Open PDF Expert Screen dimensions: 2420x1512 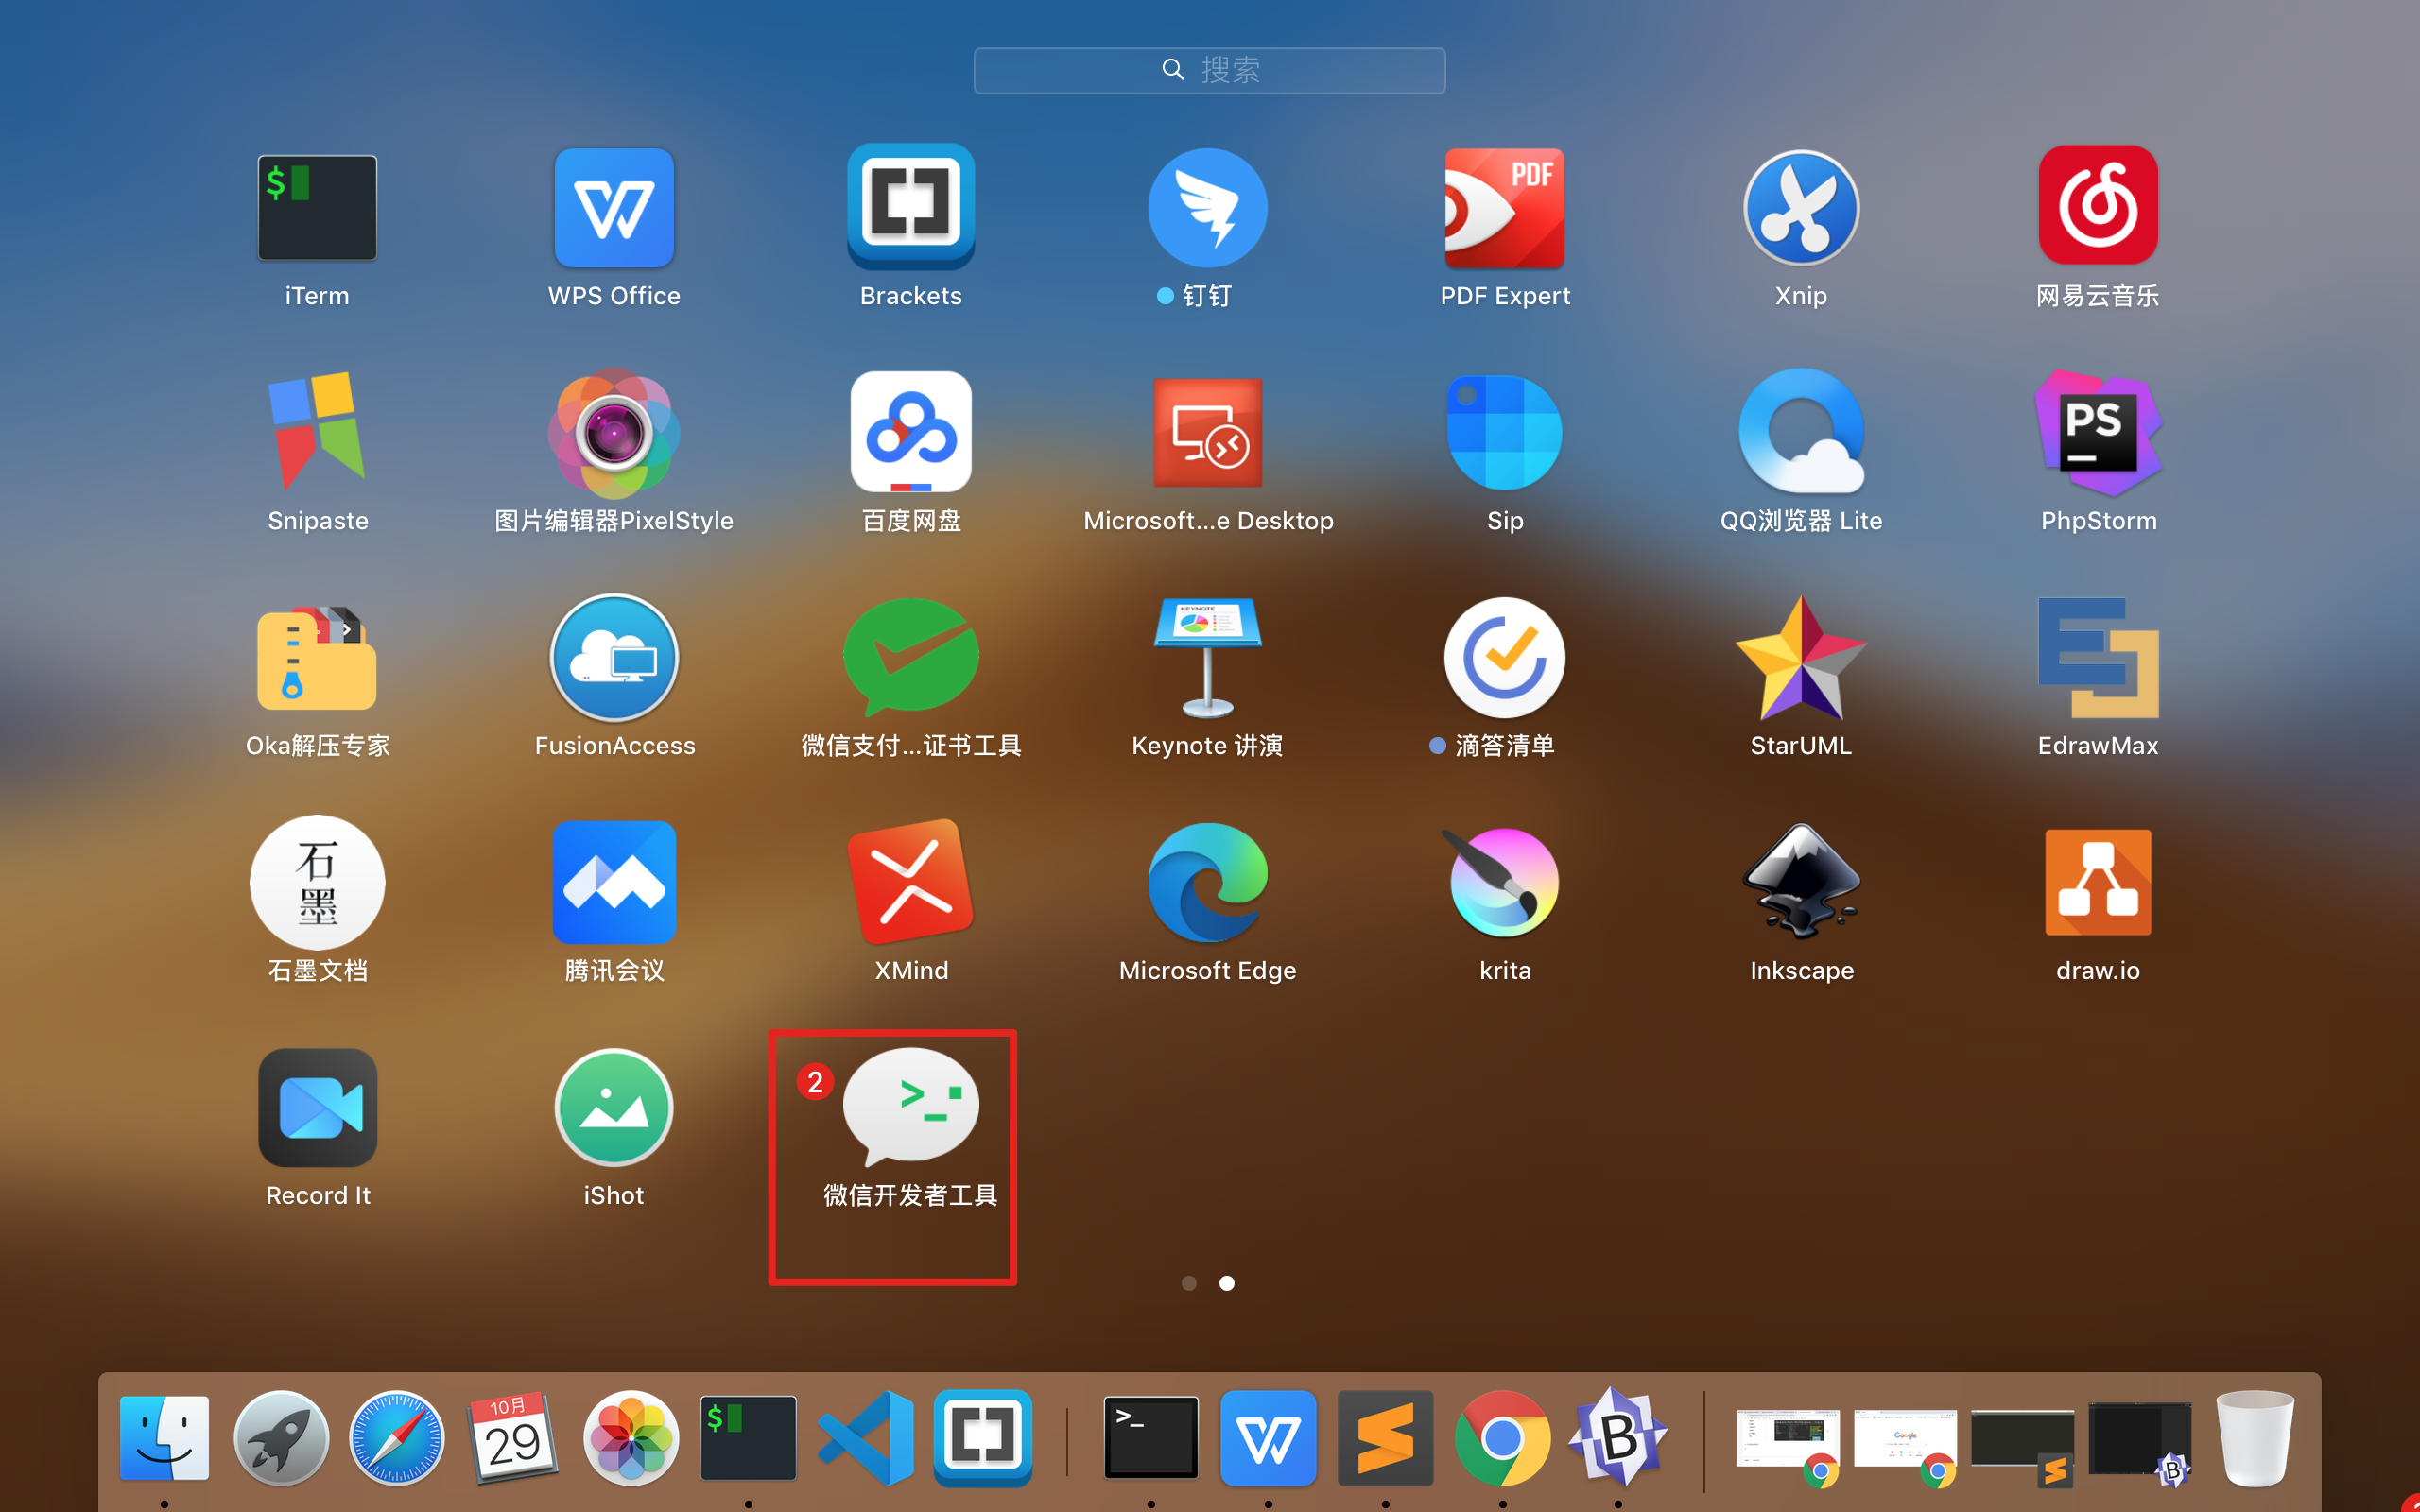click(x=1504, y=207)
